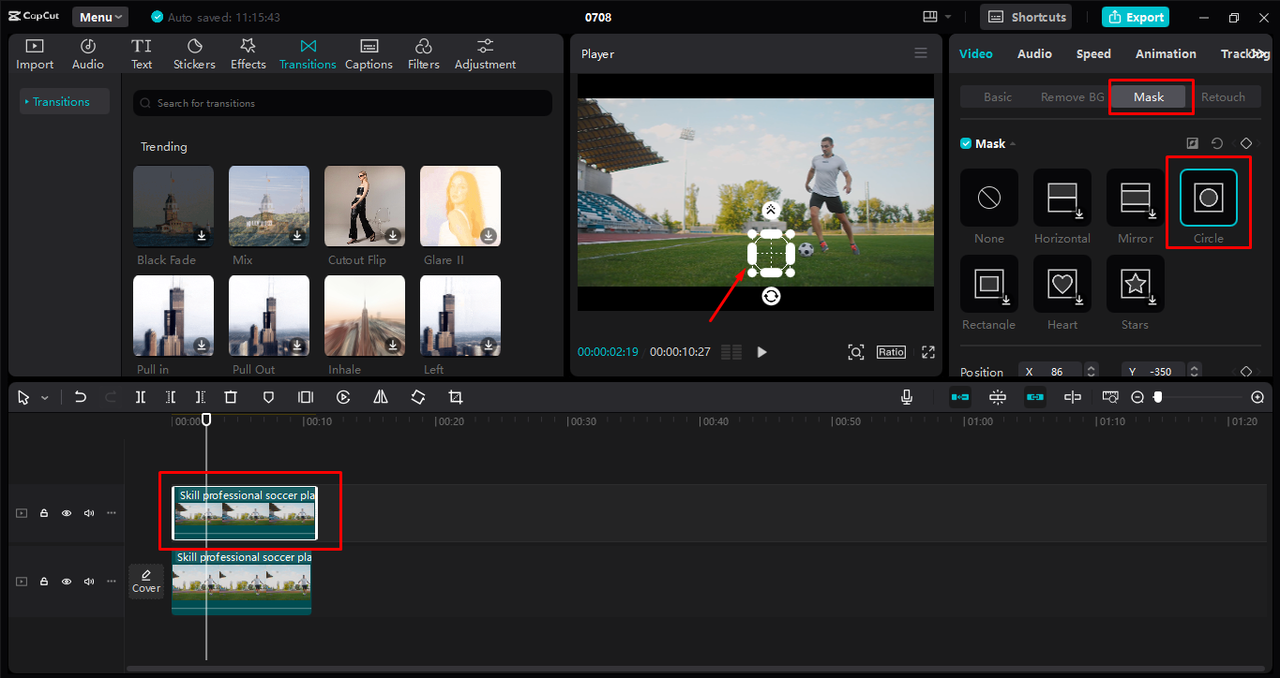Lock the lower video track
This screenshot has width=1280, height=678.
coord(44,581)
